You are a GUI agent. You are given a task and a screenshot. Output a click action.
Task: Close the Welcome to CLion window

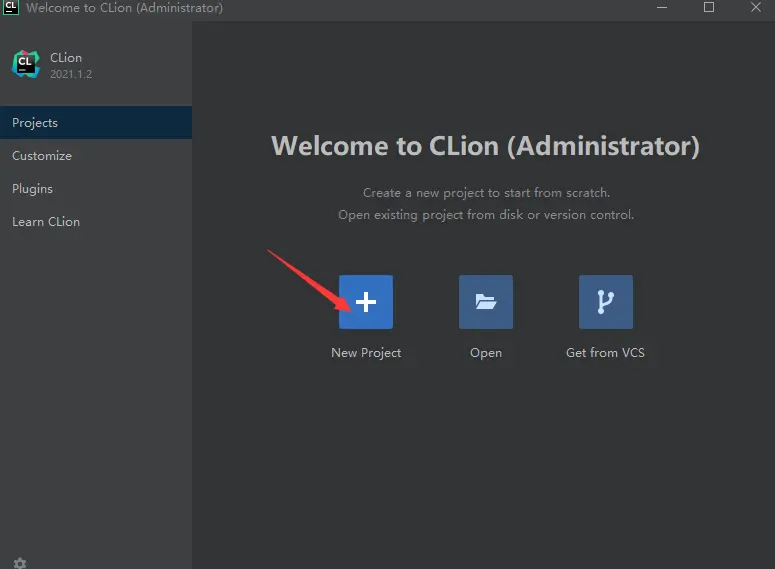click(x=756, y=7)
